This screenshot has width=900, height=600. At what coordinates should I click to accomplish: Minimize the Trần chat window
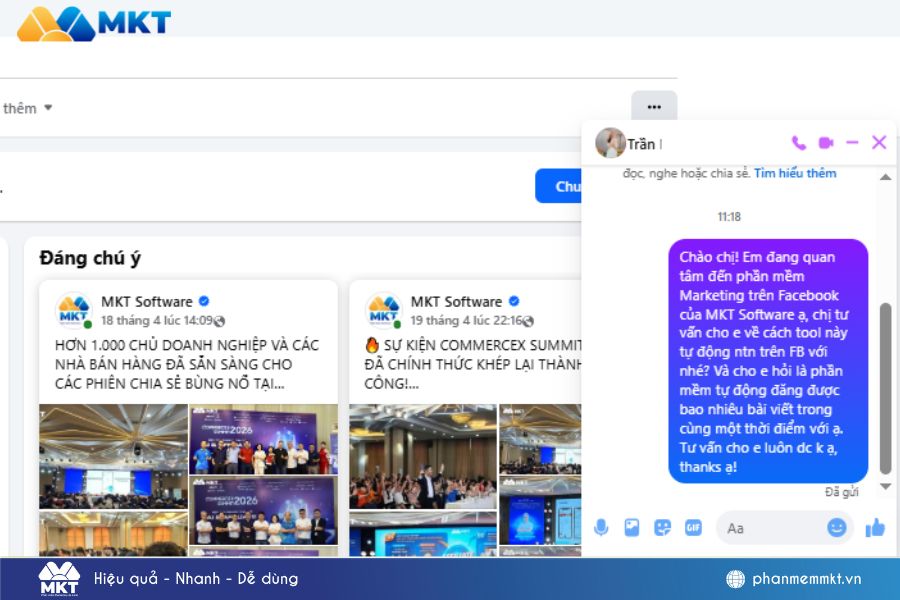tap(852, 142)
